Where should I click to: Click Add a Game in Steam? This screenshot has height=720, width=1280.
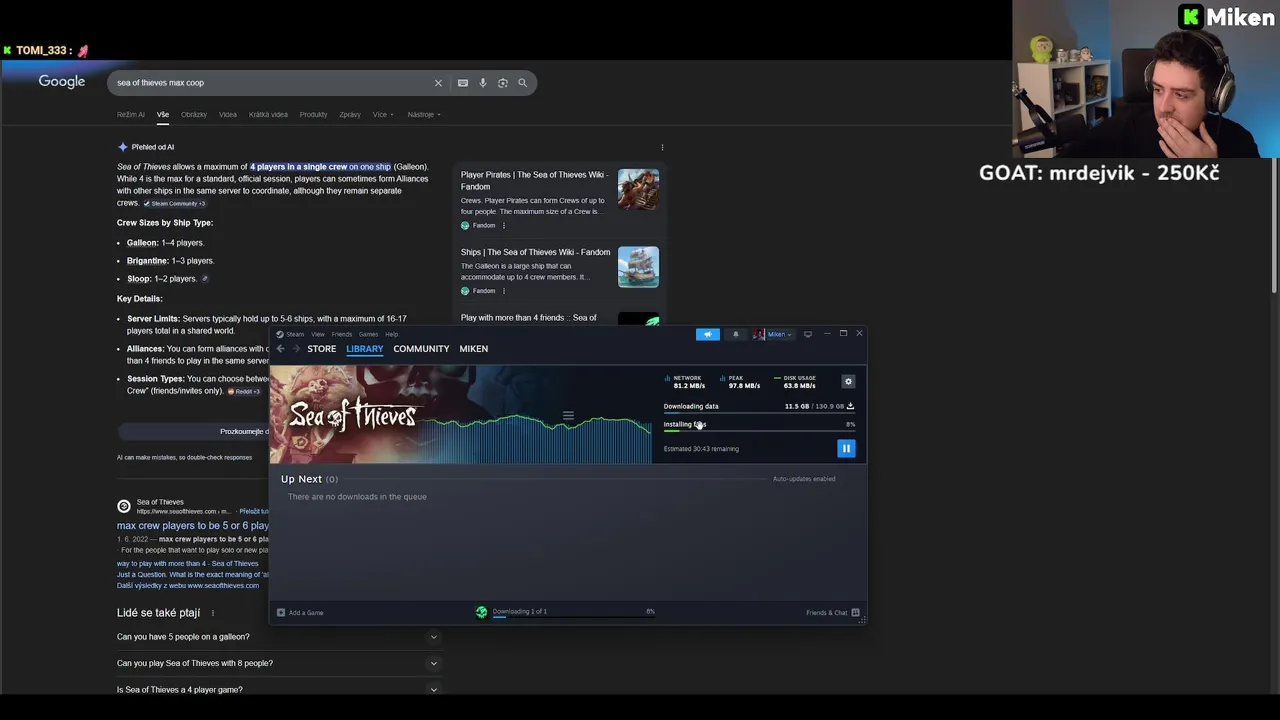[300, 613]
